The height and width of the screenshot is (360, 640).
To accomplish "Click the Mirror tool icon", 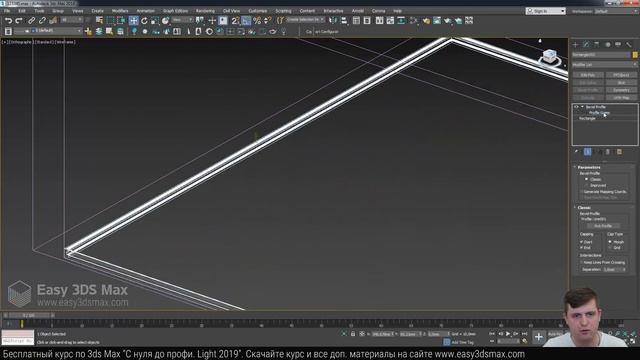I will pyautogui.click(x=333, y=20).
